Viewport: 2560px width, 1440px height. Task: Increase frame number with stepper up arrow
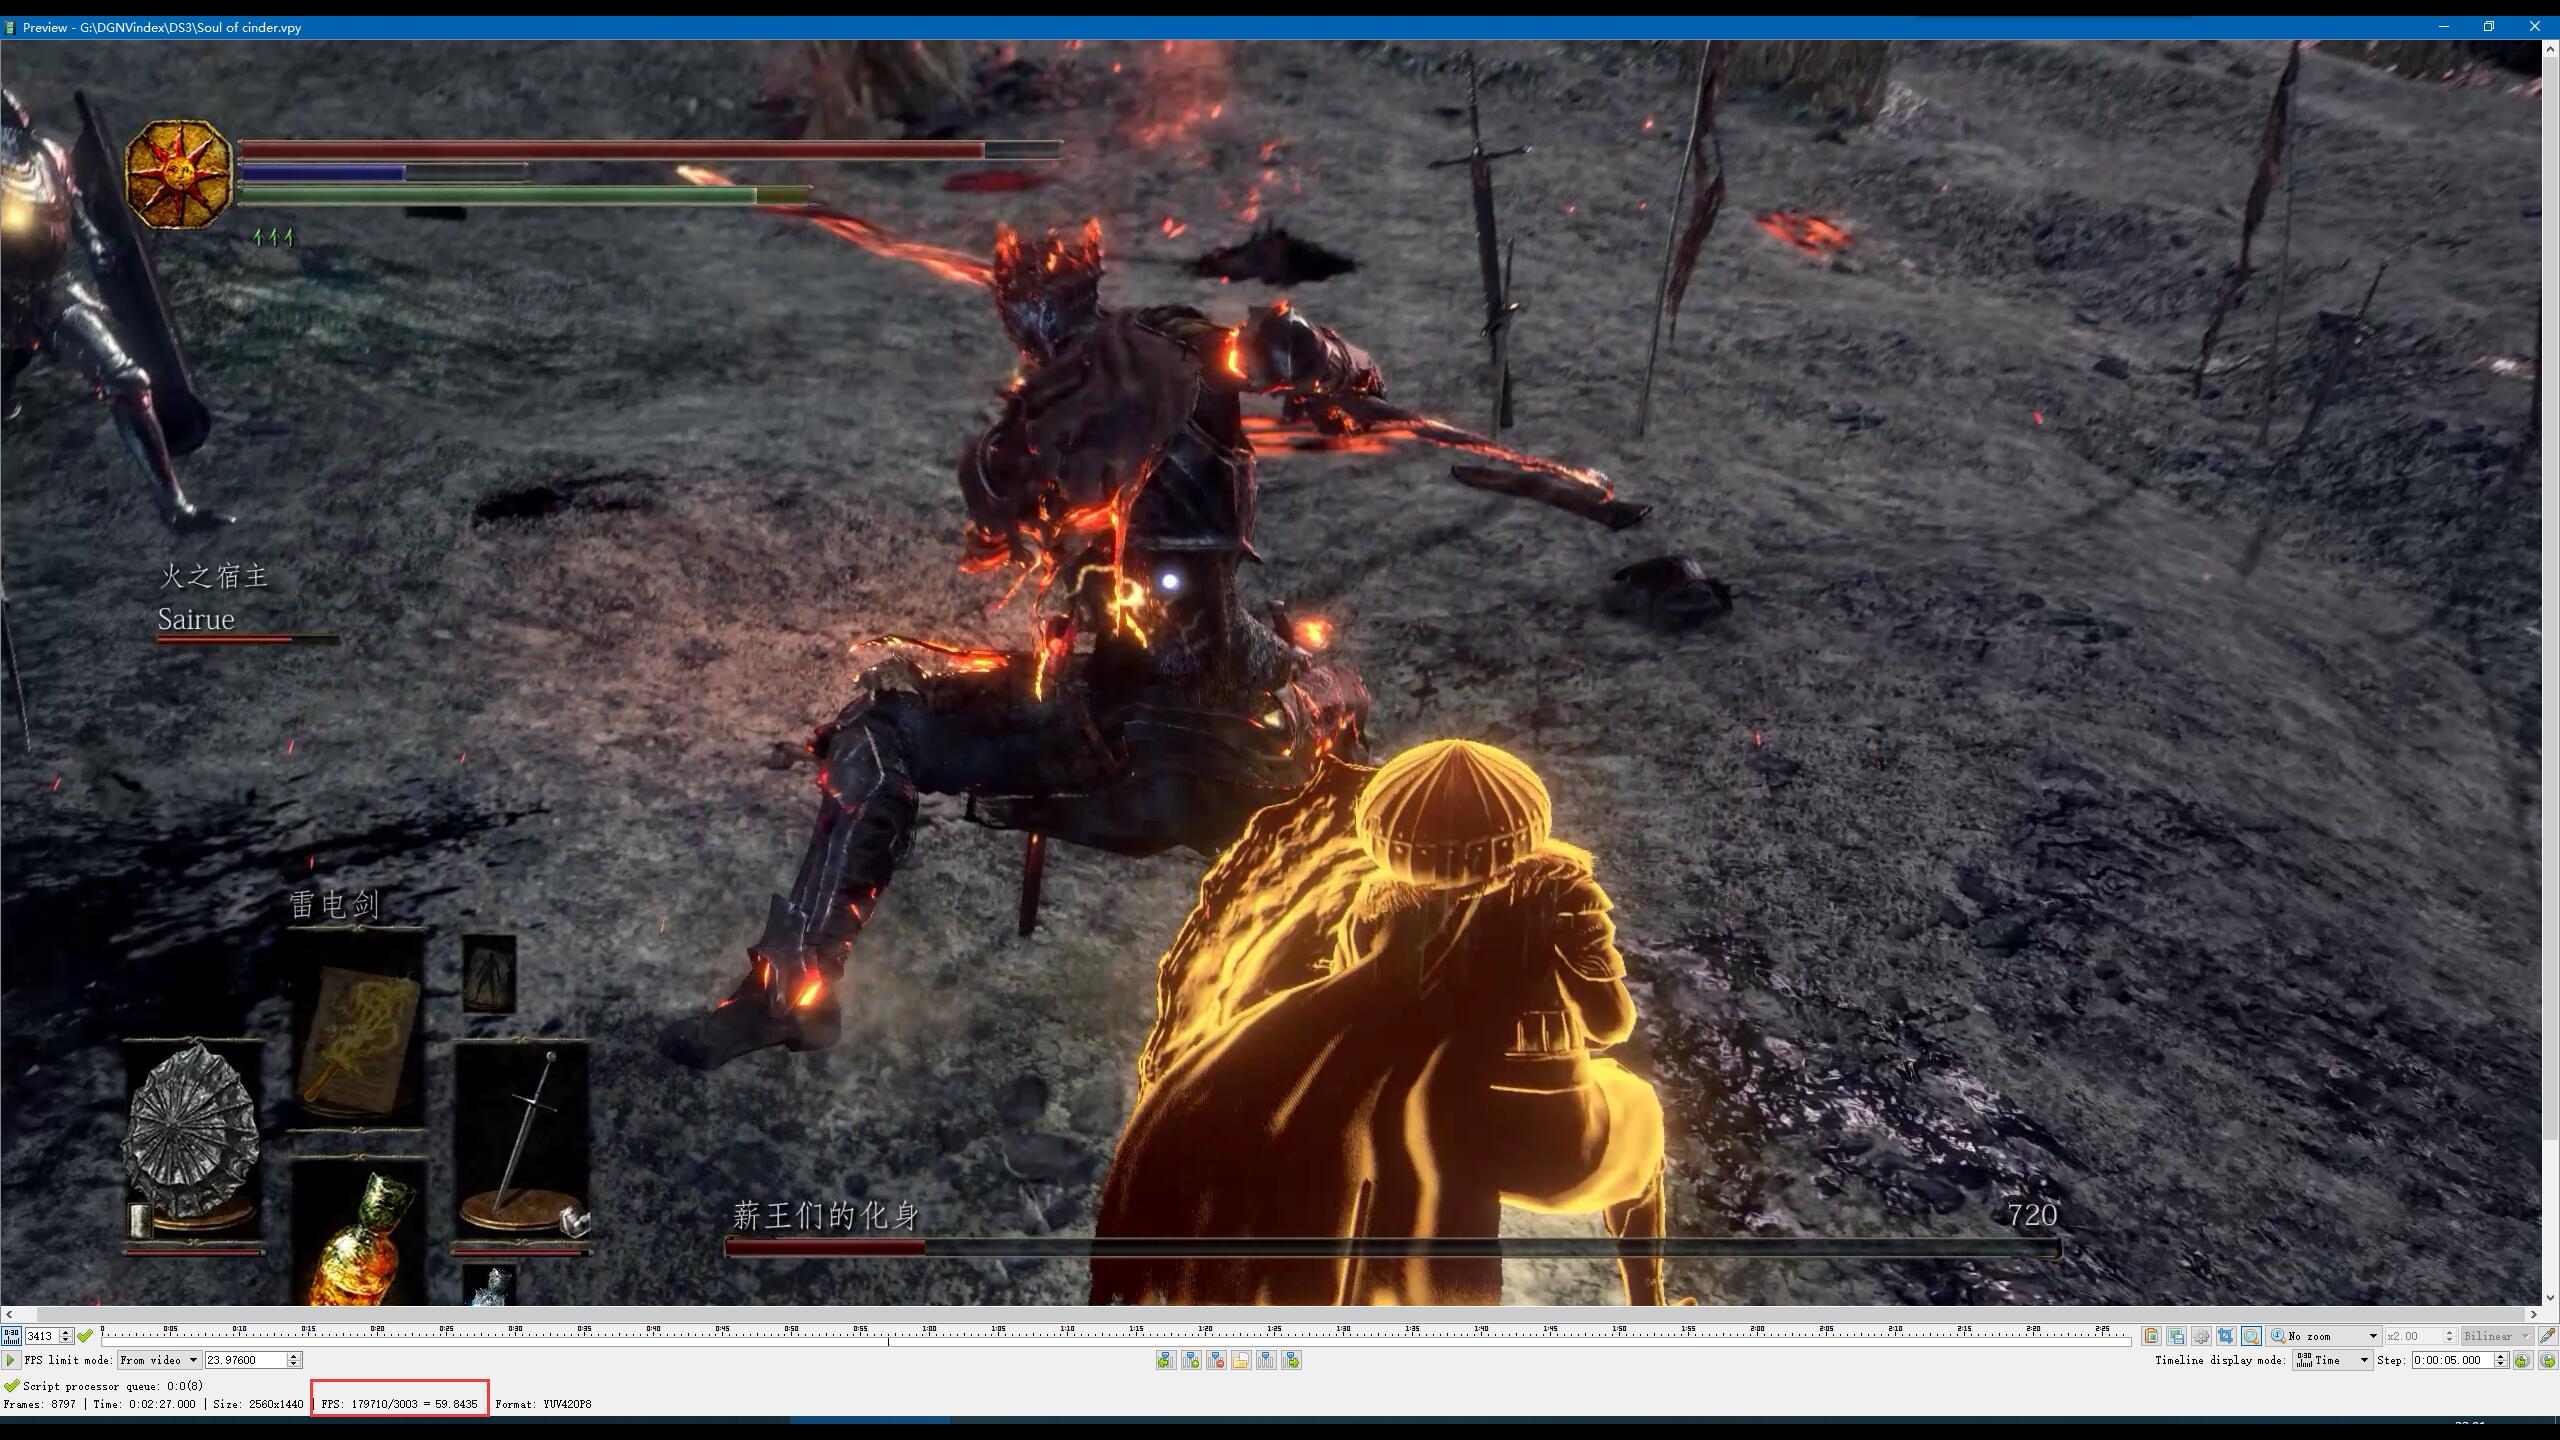click(x=66, y=1332)
